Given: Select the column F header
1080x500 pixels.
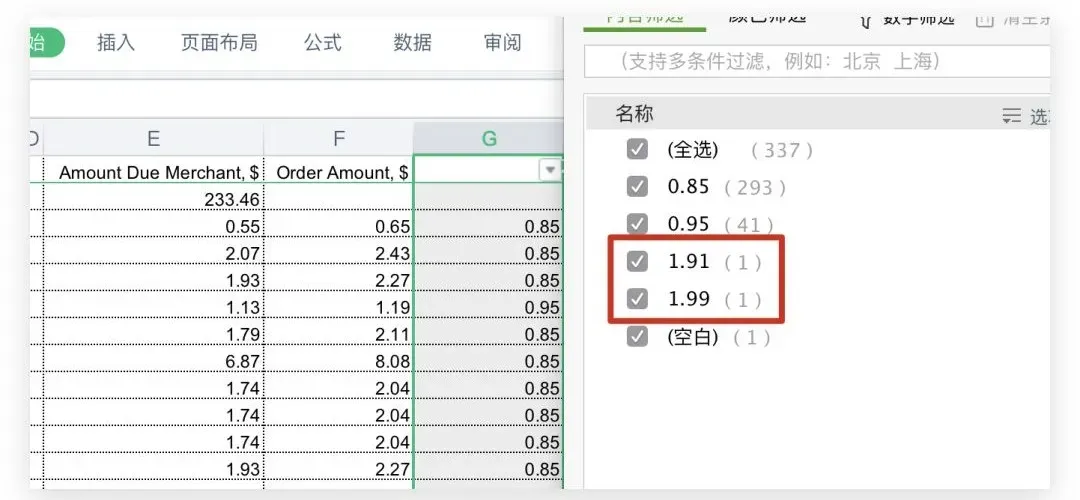Looking at the screenshot, I should 339,139.
